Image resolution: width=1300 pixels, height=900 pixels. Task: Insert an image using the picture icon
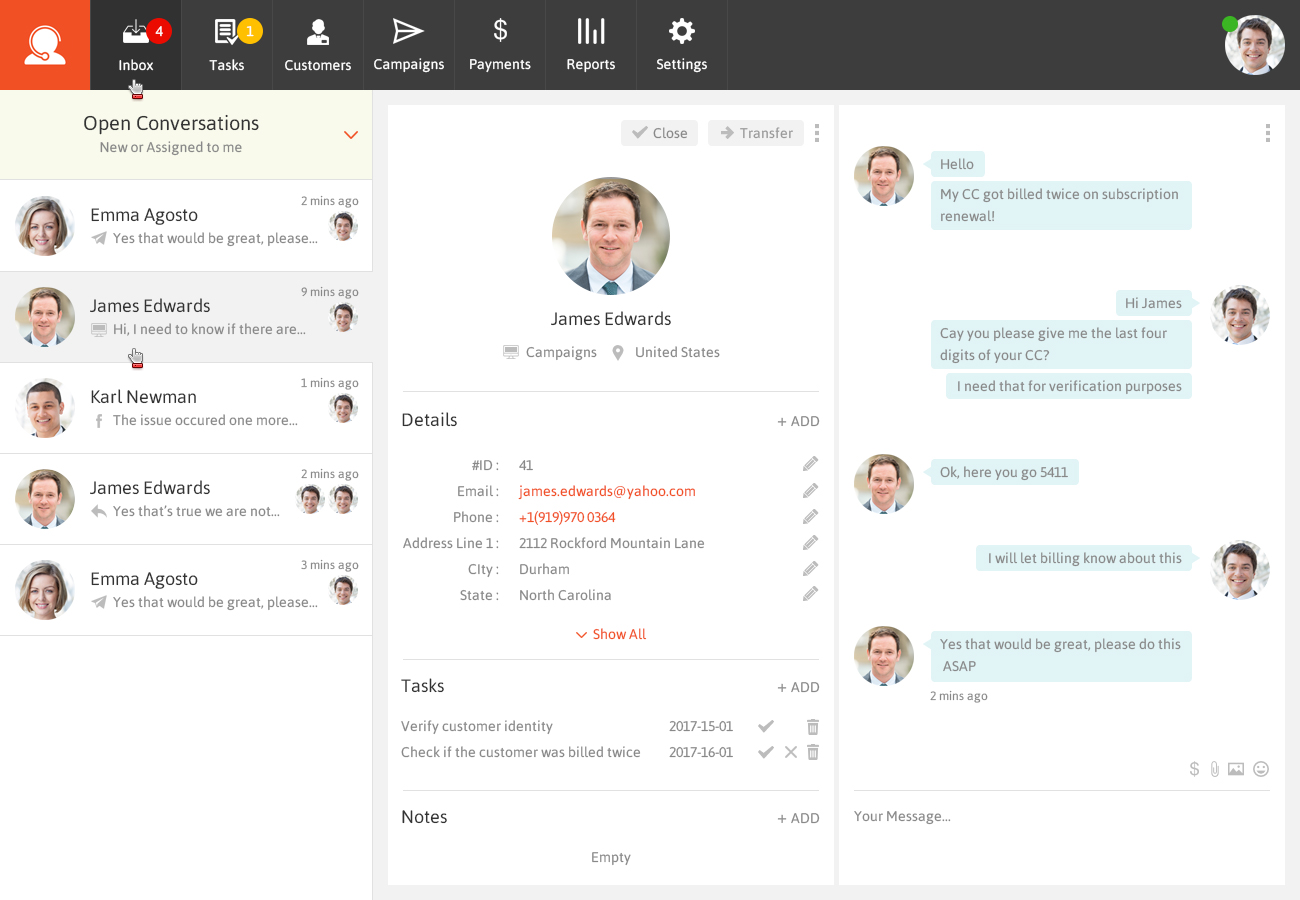(x=1236, y=769)
